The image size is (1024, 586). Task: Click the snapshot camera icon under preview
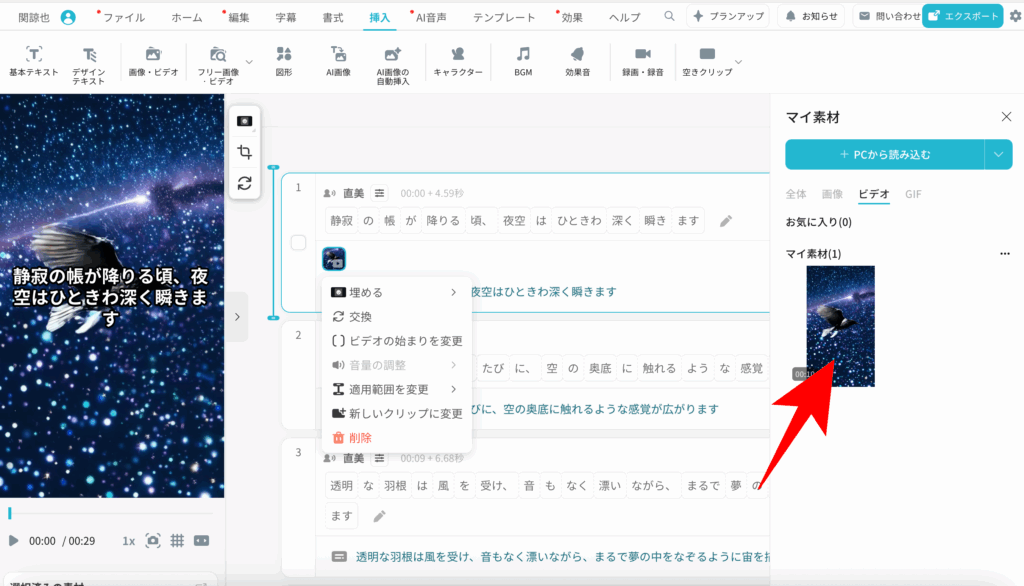click(153, 540)
